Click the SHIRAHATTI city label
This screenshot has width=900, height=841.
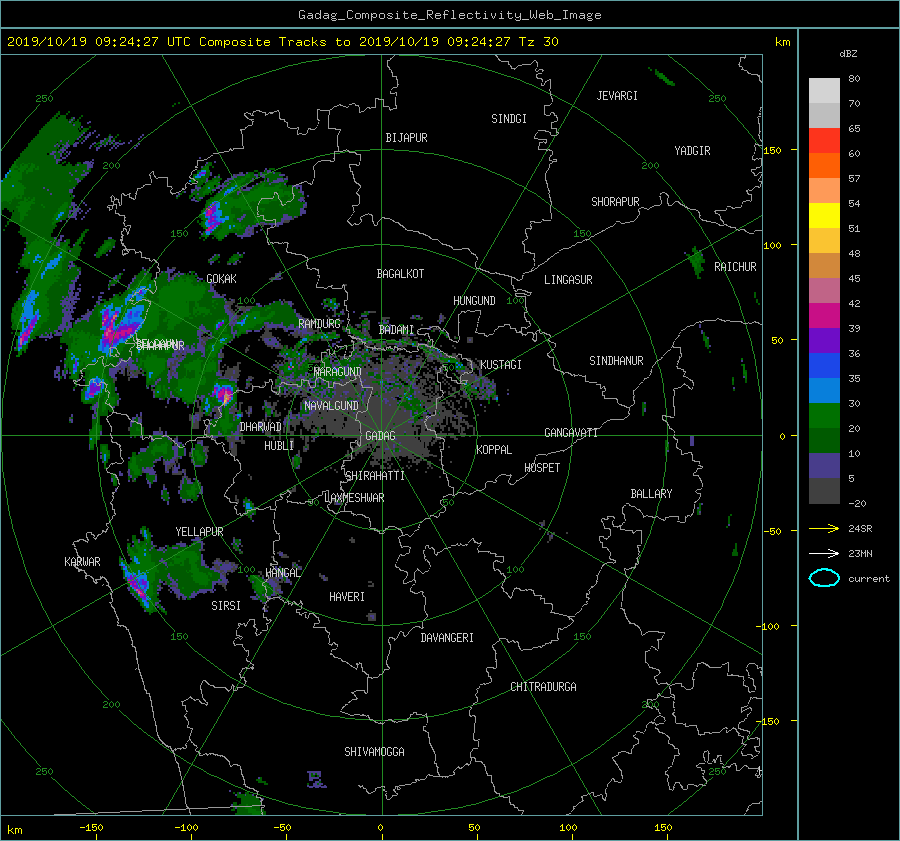coord(375,476)
